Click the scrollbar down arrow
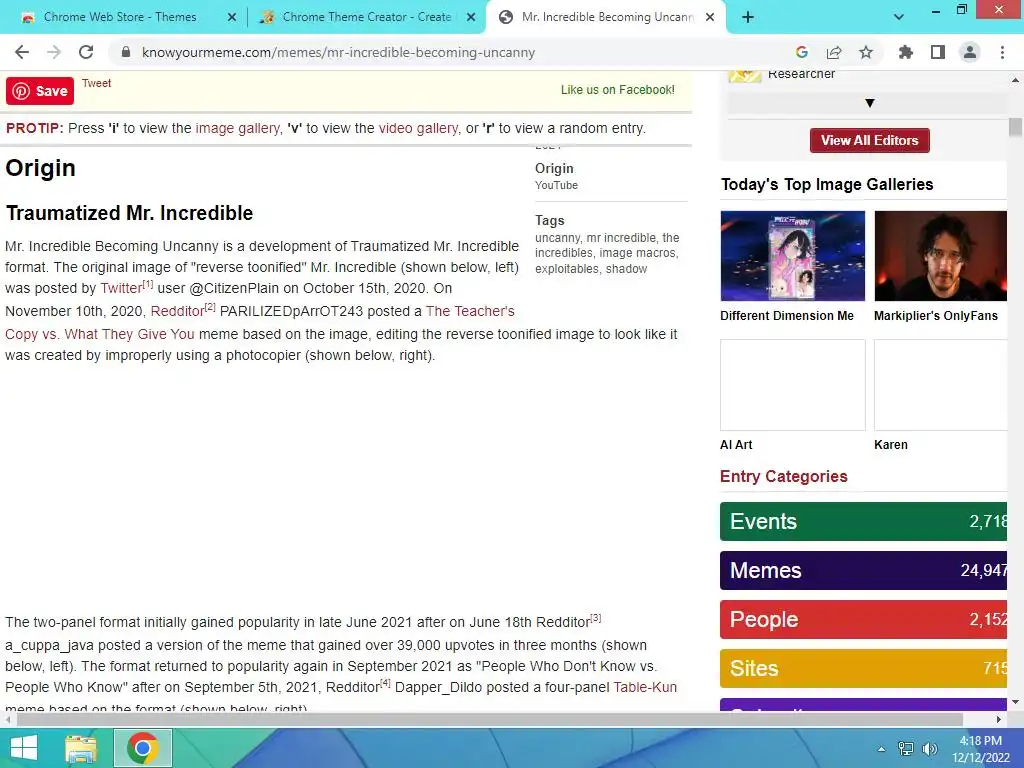Viewport: 1024px width, 768px height. tap(1015, 702)
